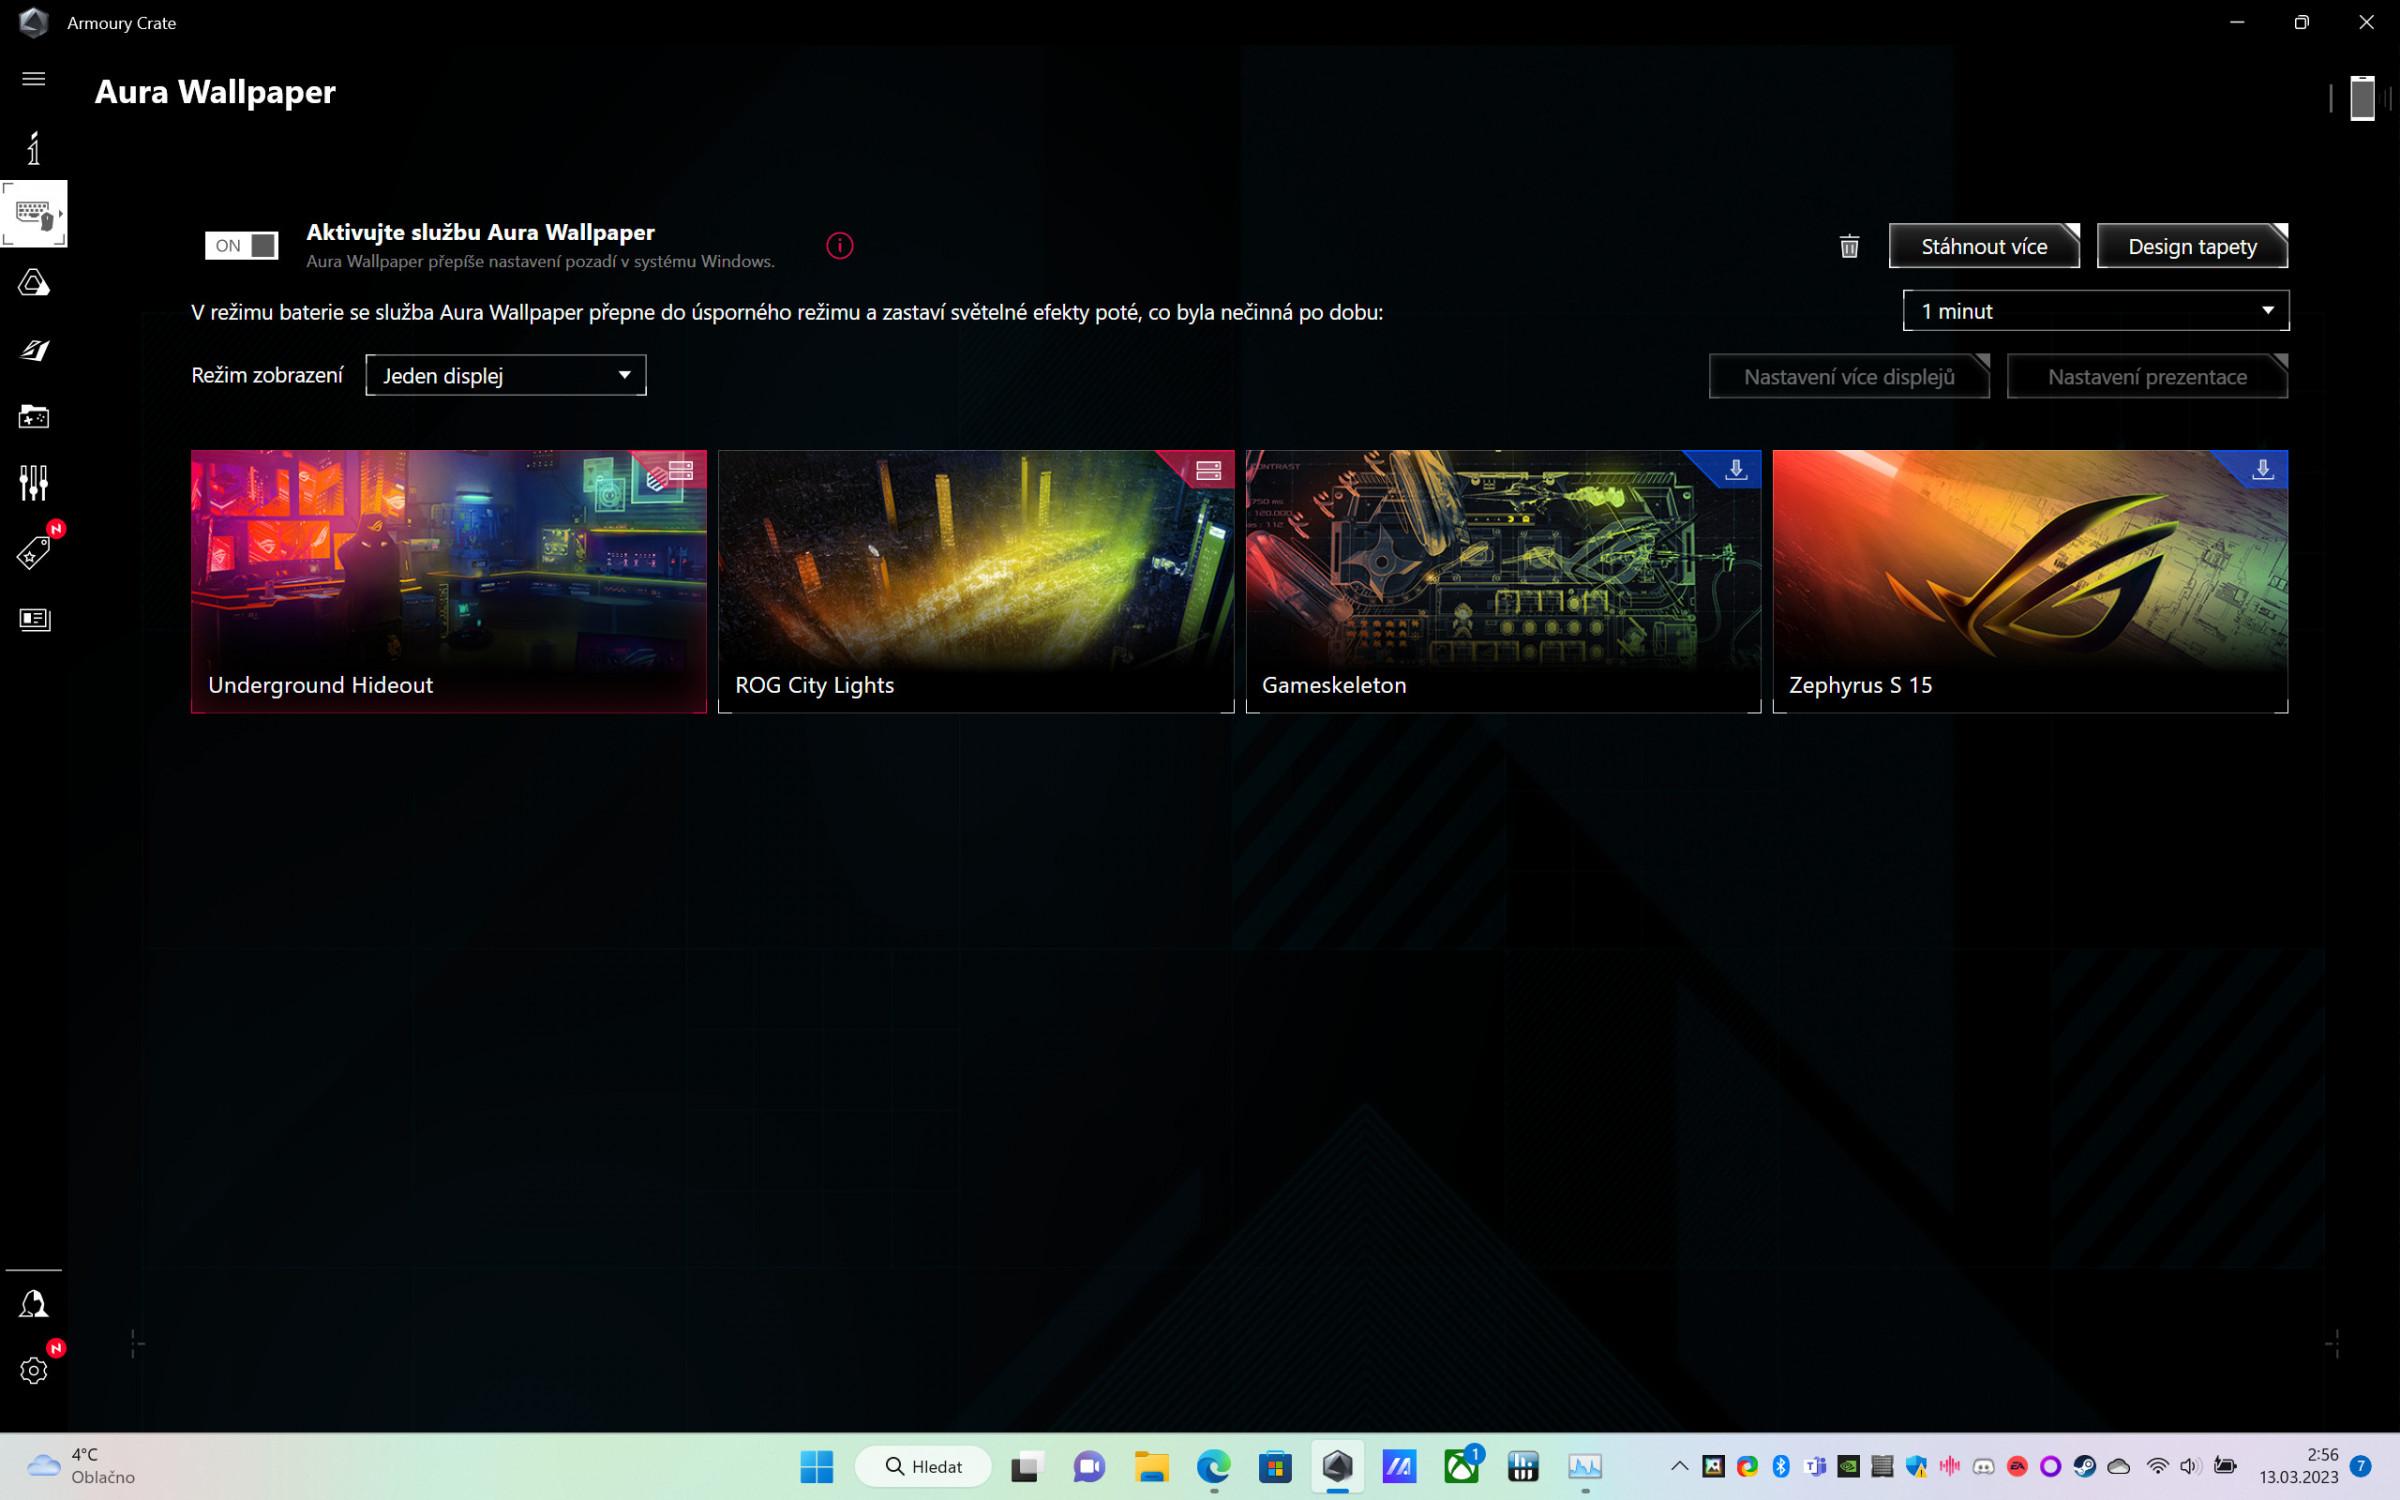Click Windows Security shield tray icon
The width and height of the screenshot is (2400, 1500).
click(1916, 1466)
